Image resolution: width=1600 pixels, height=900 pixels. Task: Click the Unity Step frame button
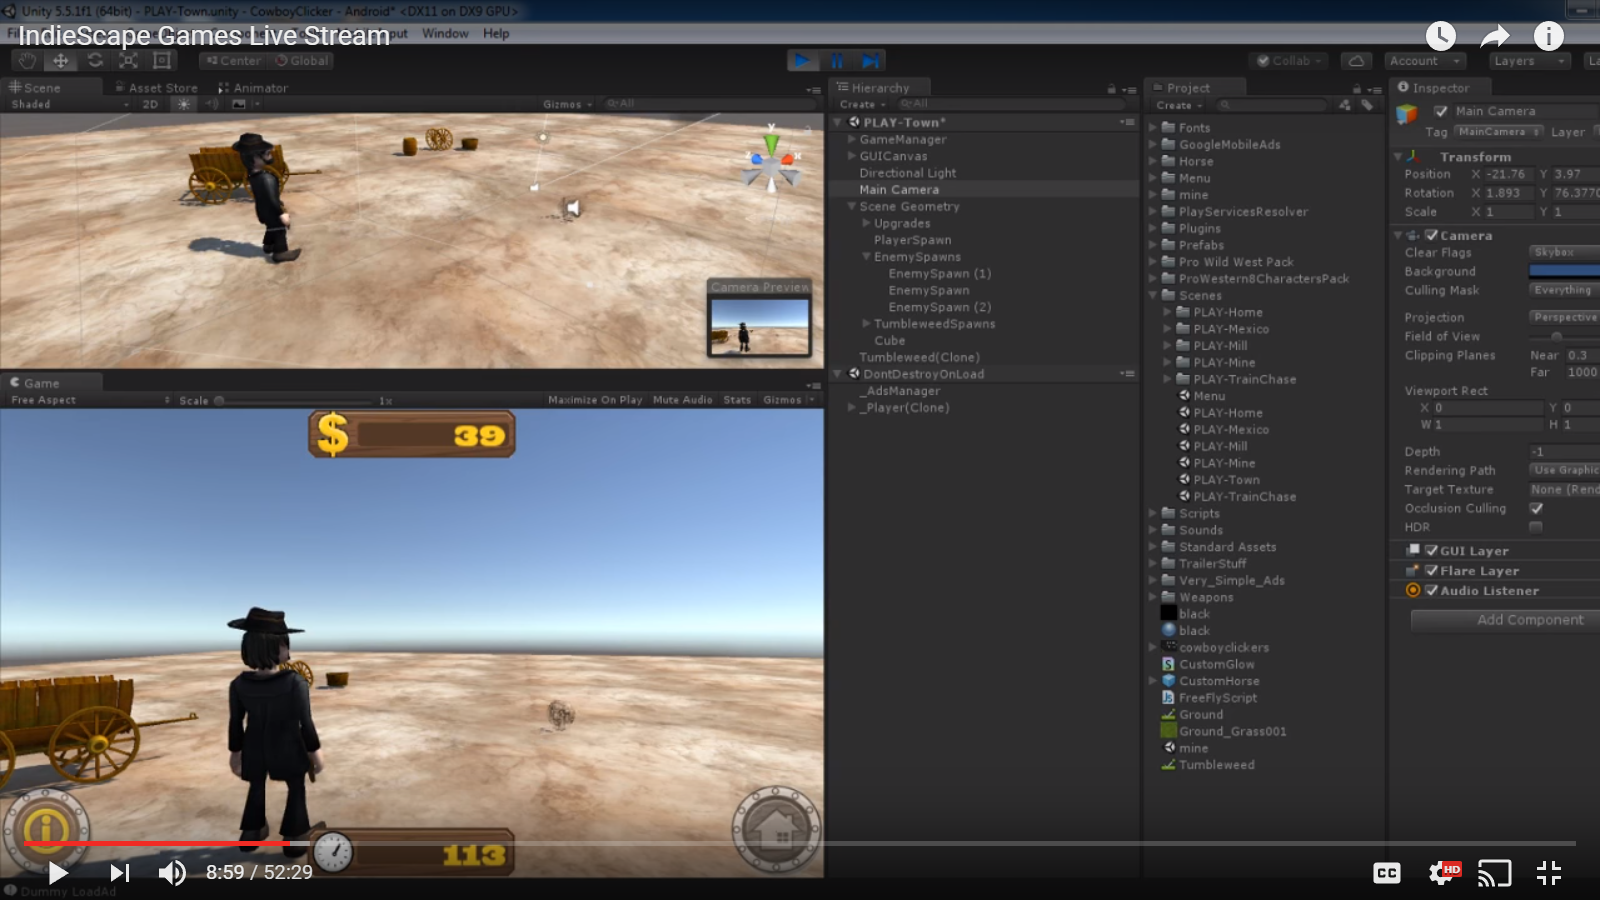click(x=871, y=61)
